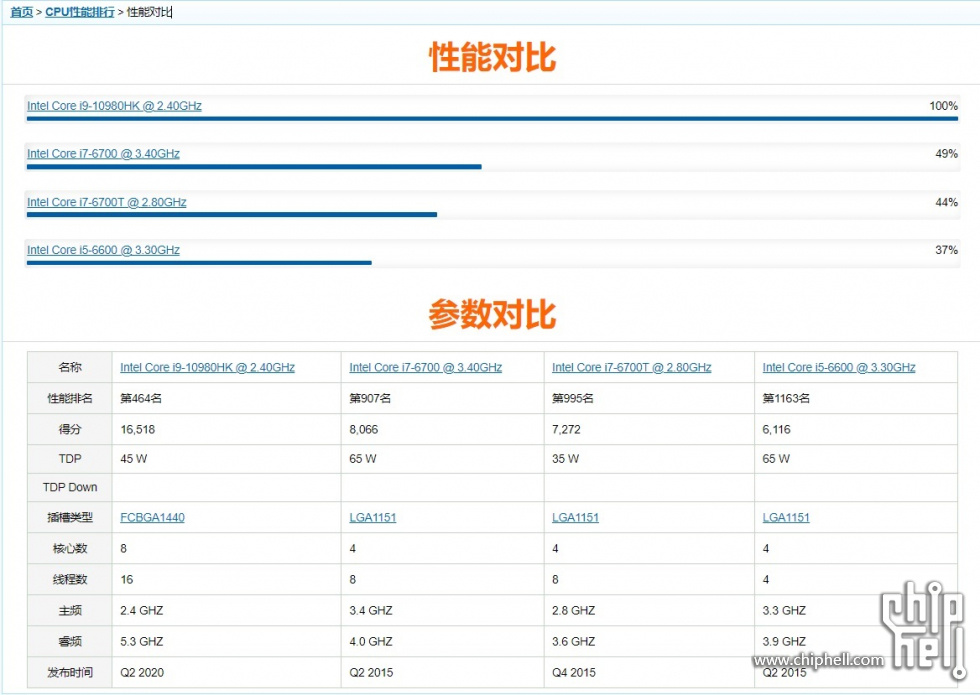Select the 得分 row label
Screen dimensions: 980x695
[x=70, y=429]
